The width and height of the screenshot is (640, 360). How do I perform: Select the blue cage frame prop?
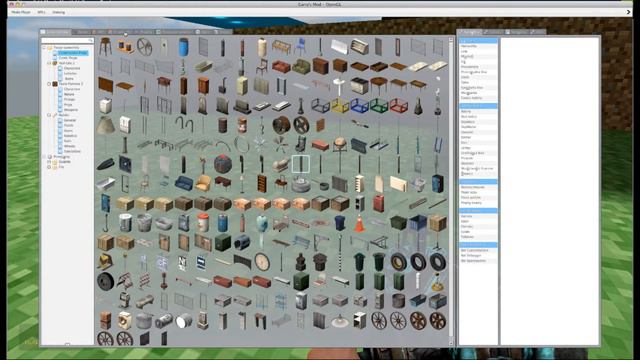click(359, 105)
